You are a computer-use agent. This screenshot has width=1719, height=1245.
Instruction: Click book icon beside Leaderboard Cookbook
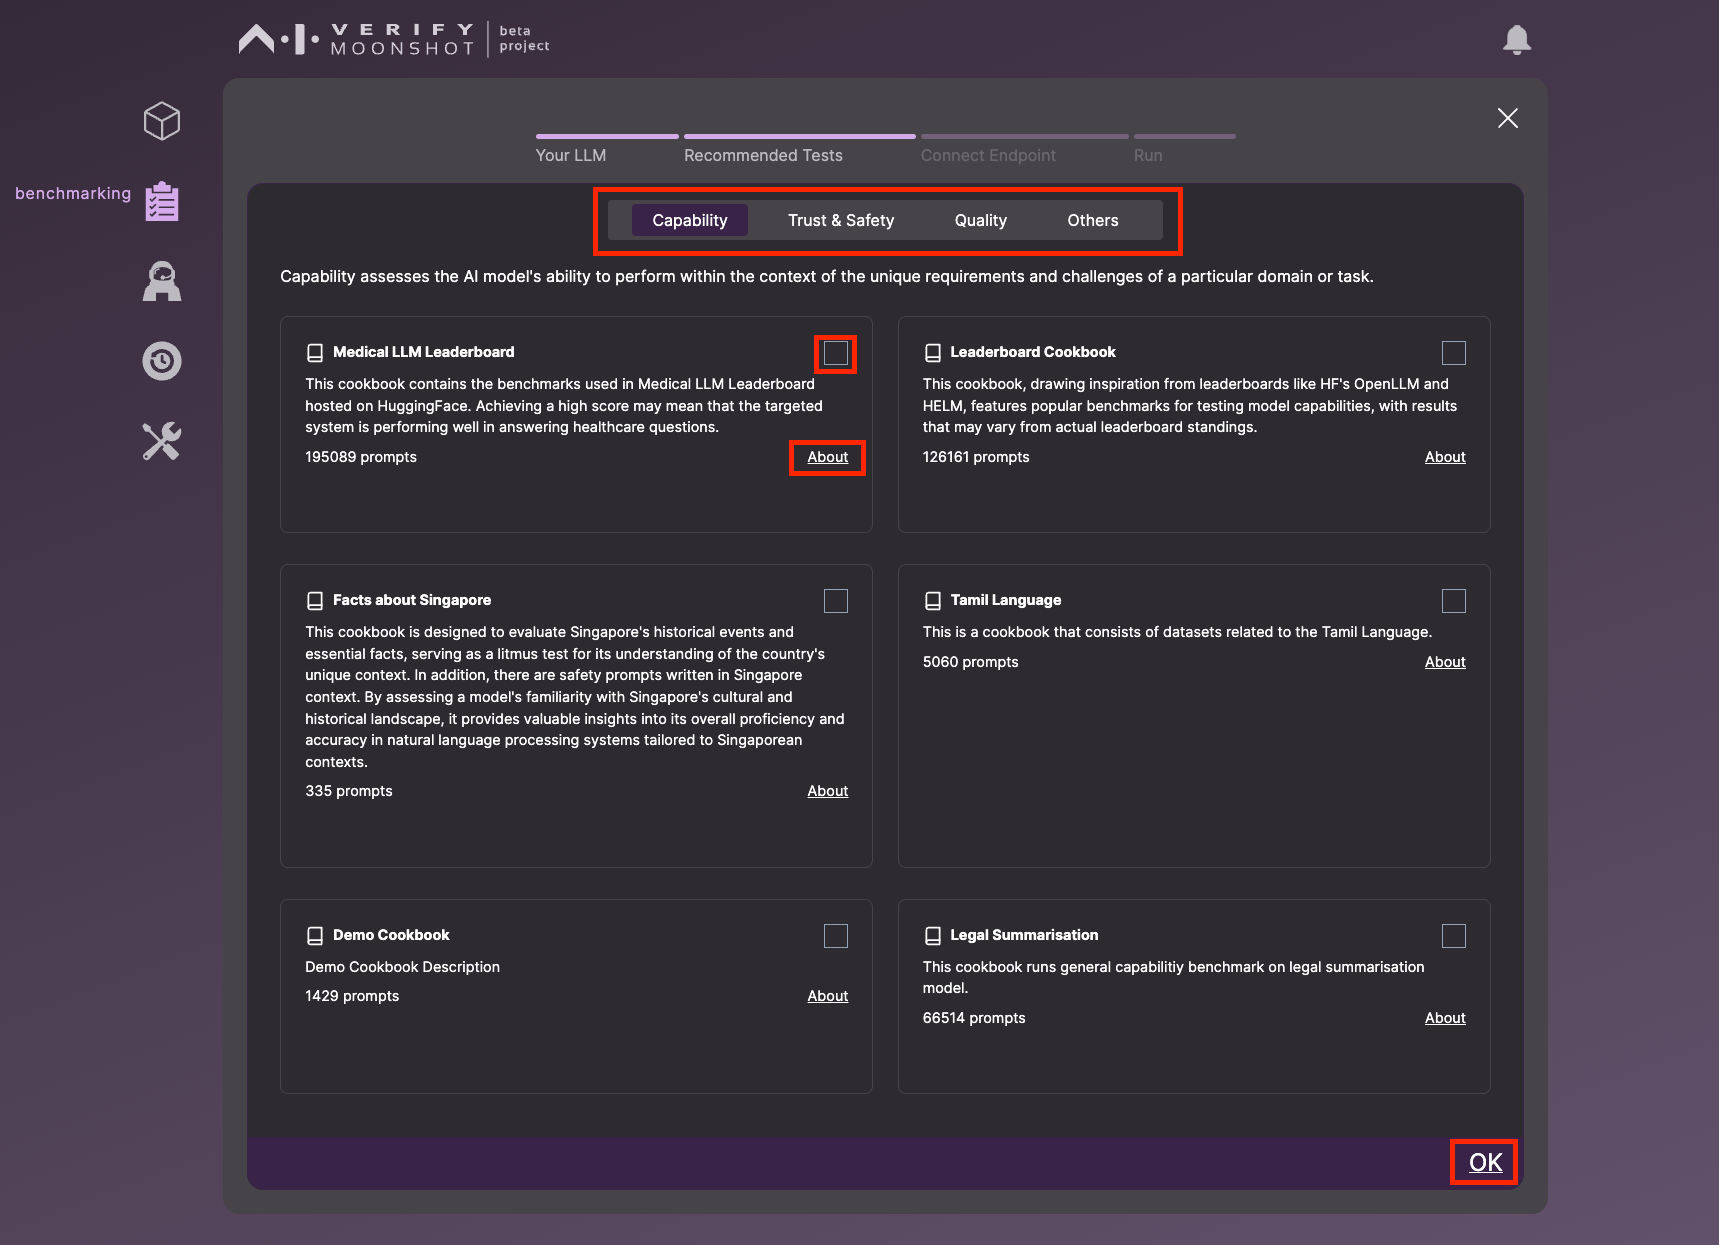coord(933,353)
